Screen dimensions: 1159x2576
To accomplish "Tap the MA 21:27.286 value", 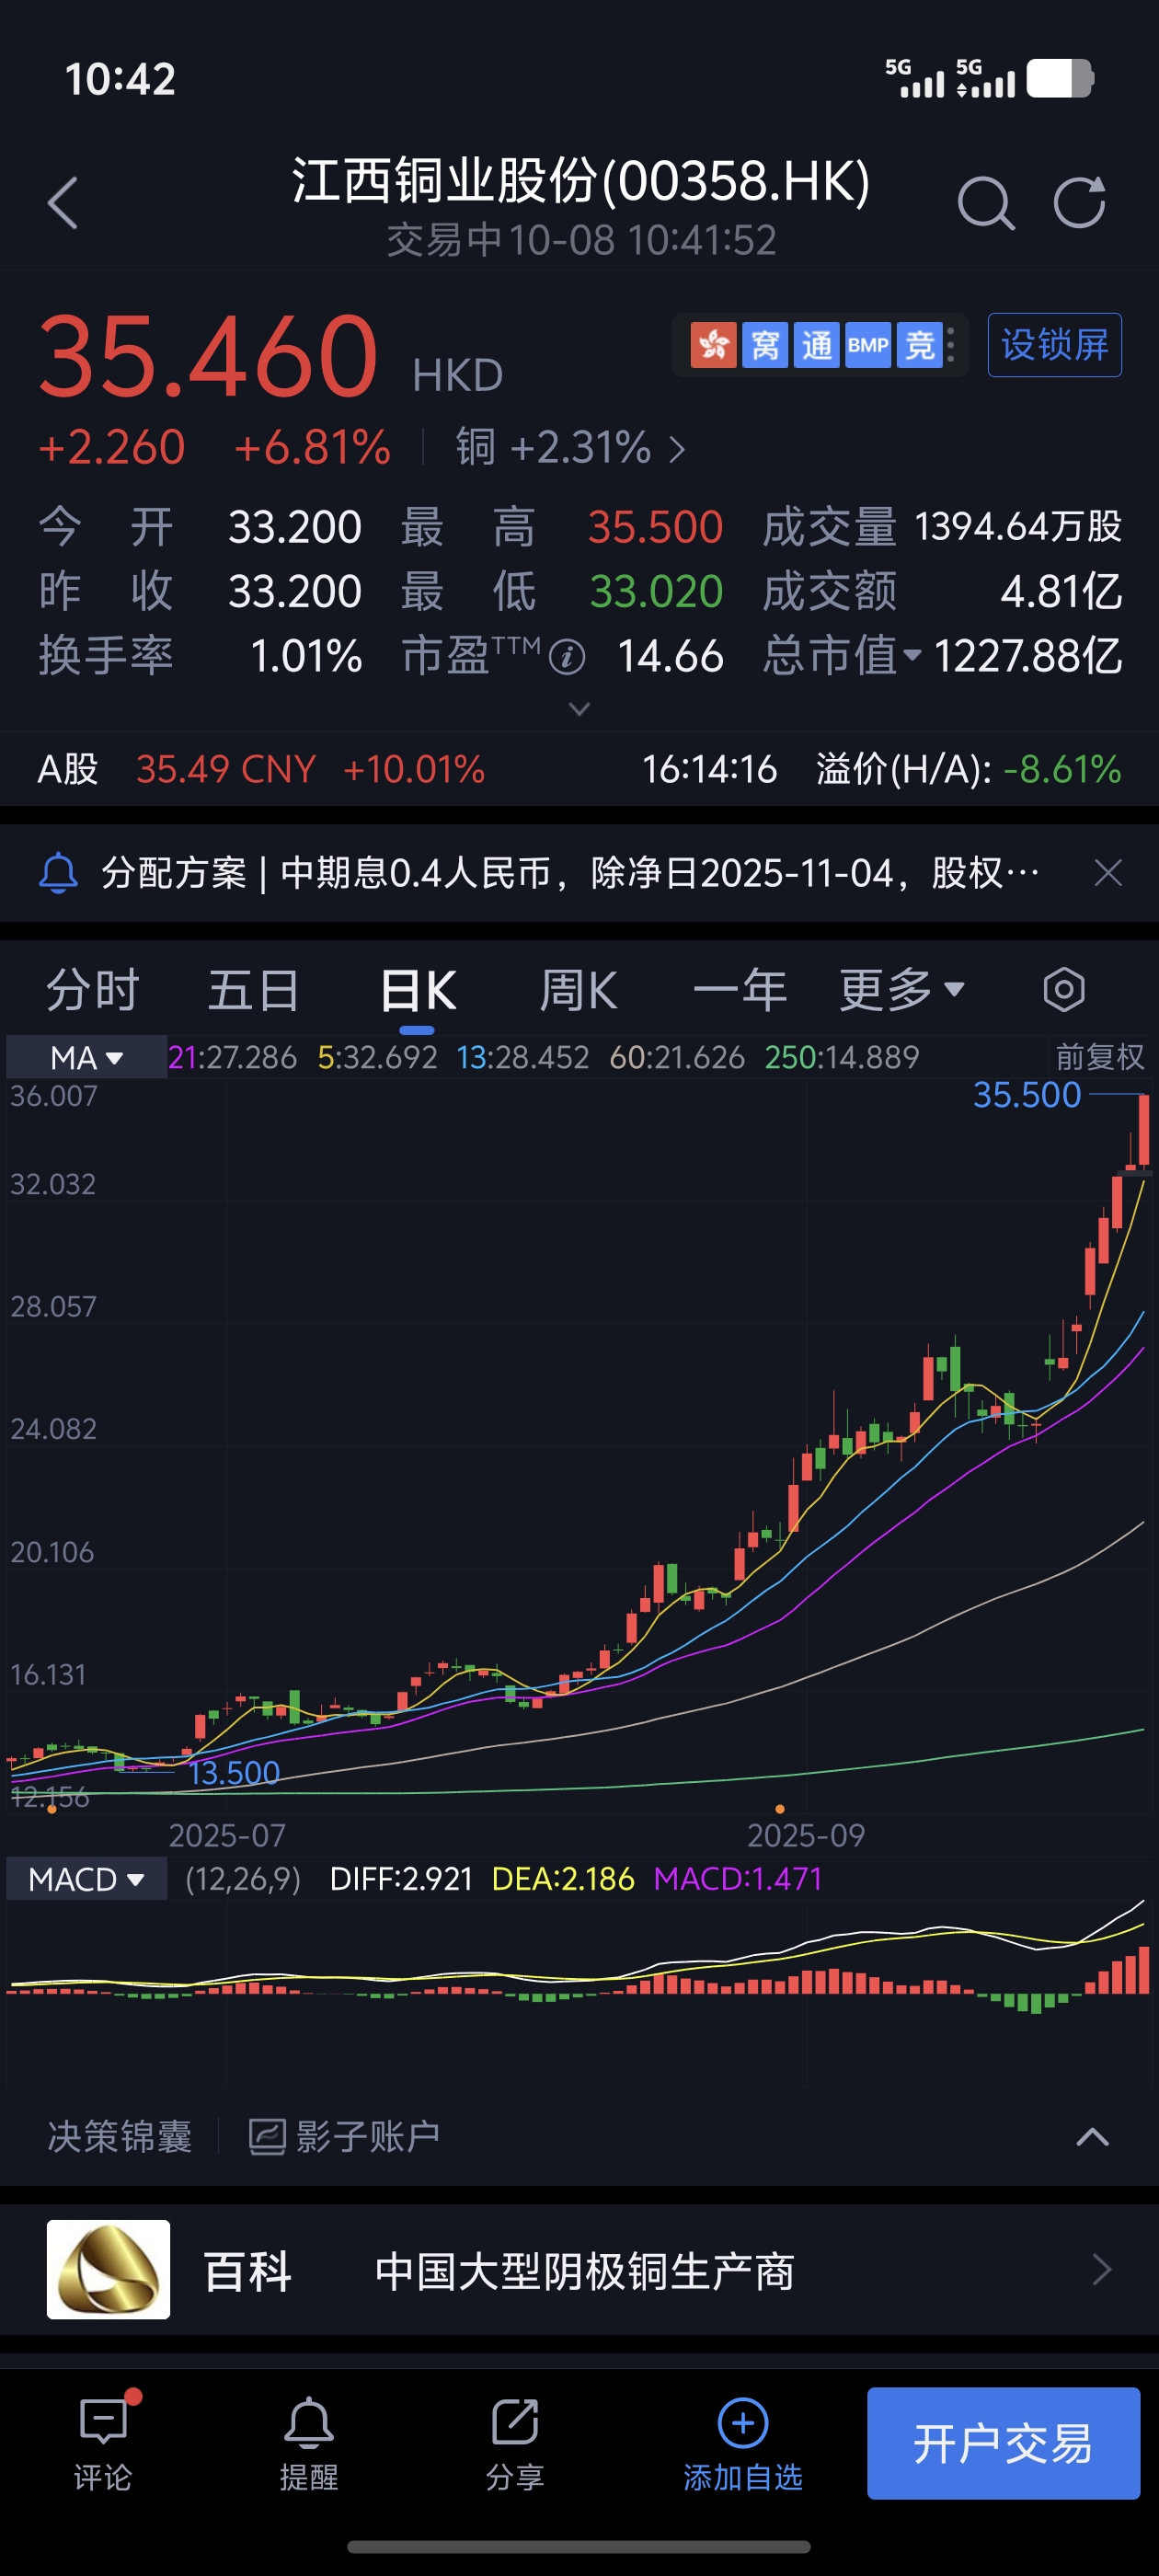I will 232,1057.
